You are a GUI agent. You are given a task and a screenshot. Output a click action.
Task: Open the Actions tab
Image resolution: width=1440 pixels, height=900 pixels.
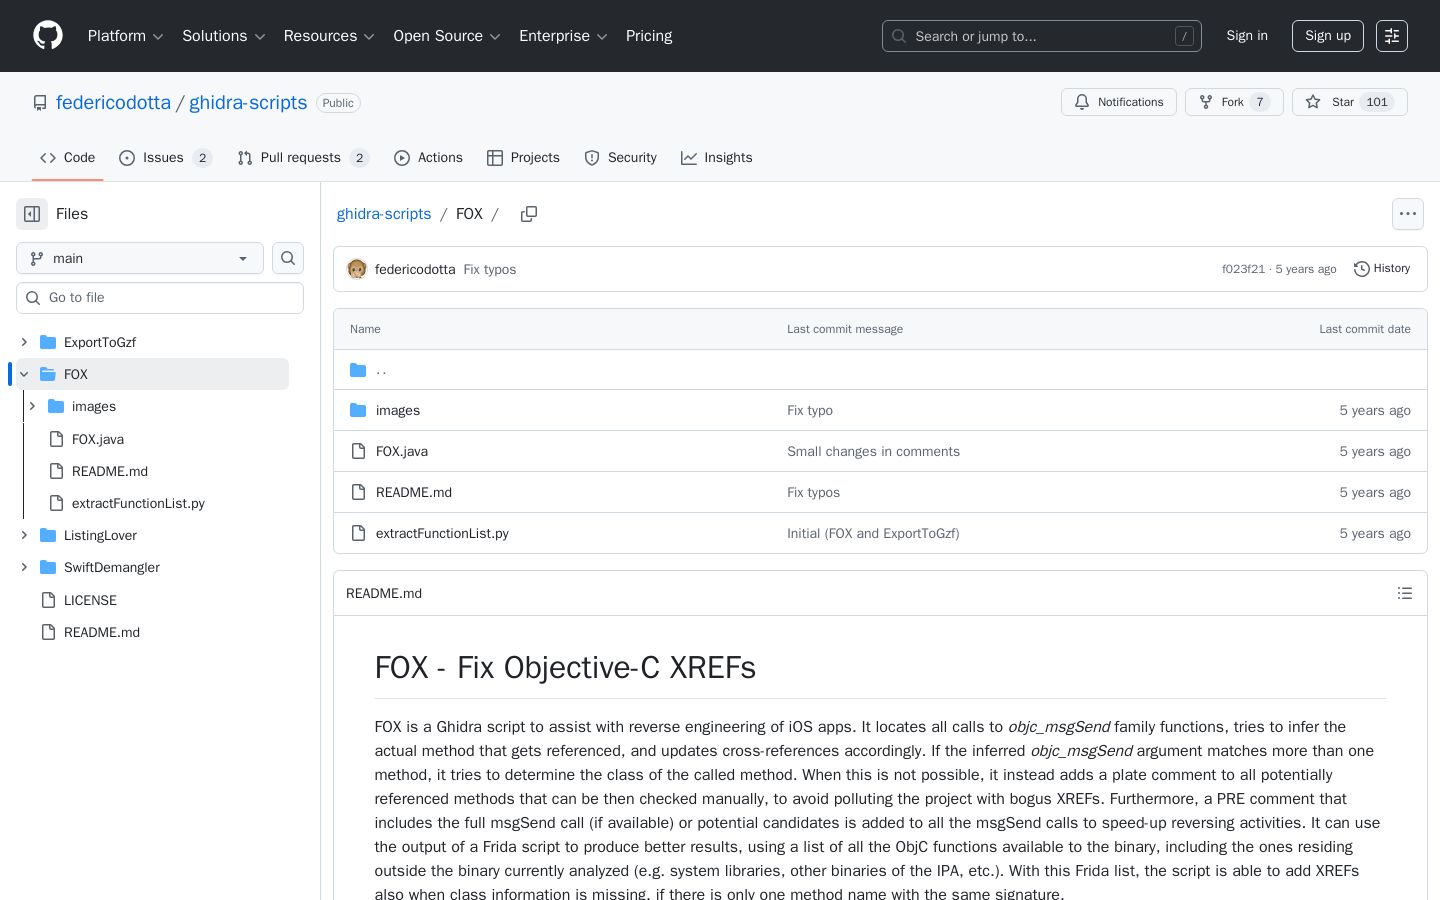(x=428, y=158)
